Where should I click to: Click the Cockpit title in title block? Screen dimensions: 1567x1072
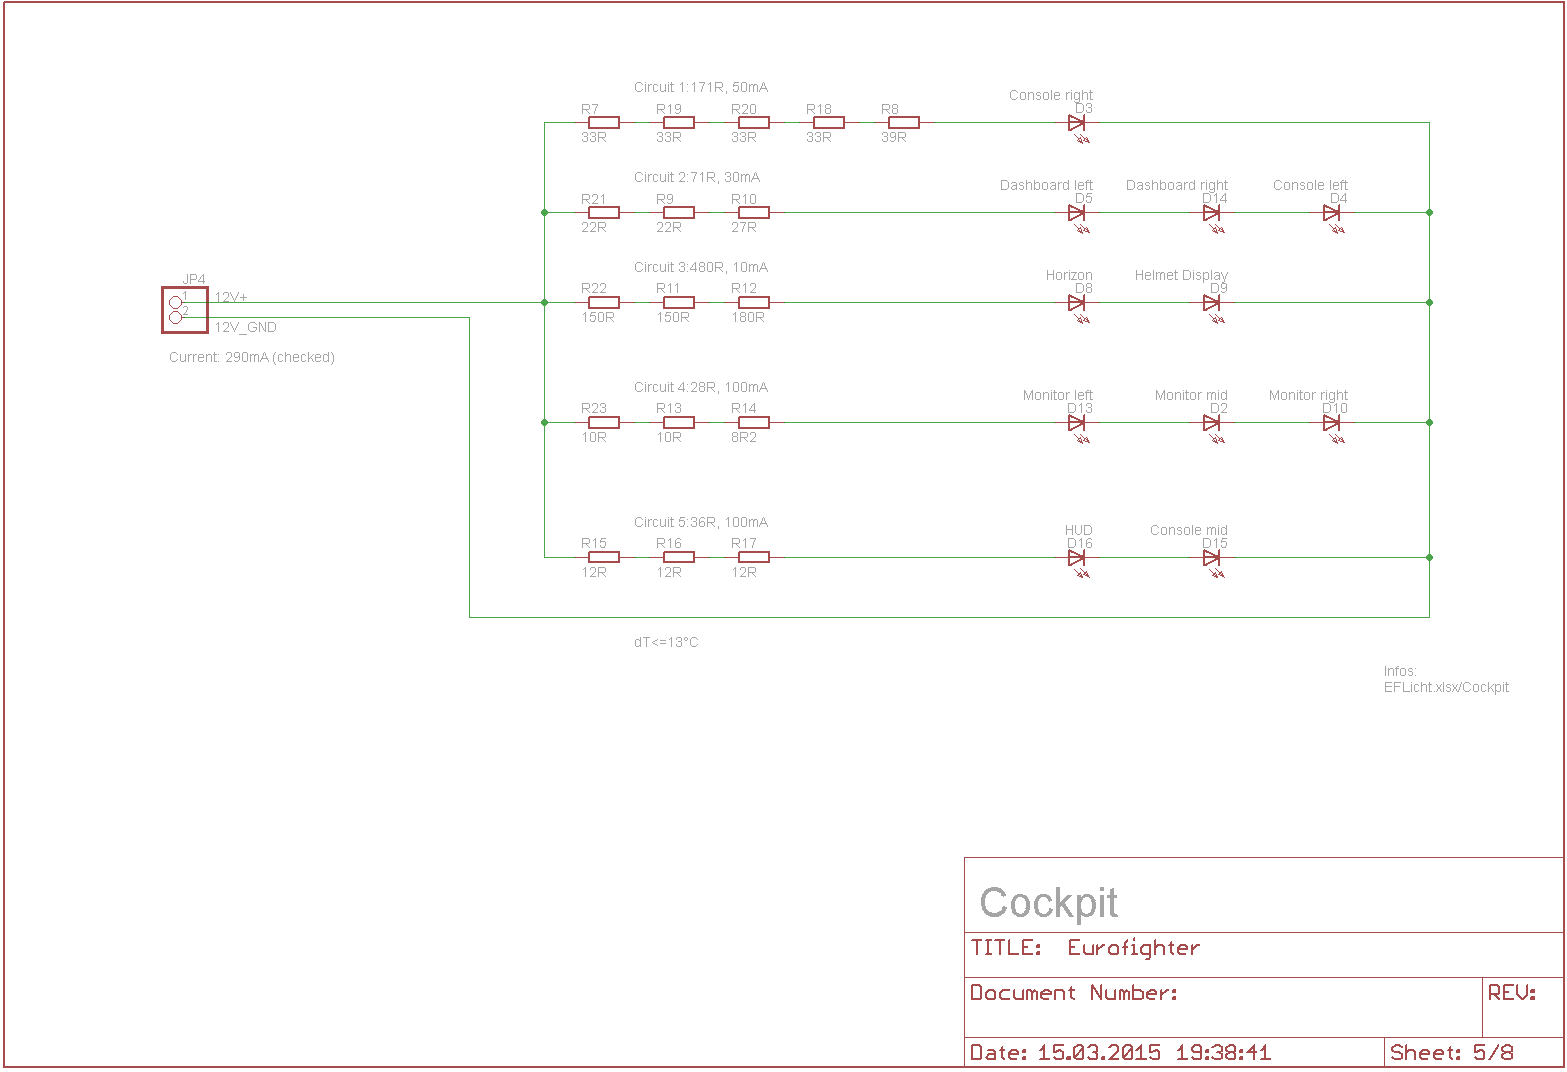click(1048, 903)
